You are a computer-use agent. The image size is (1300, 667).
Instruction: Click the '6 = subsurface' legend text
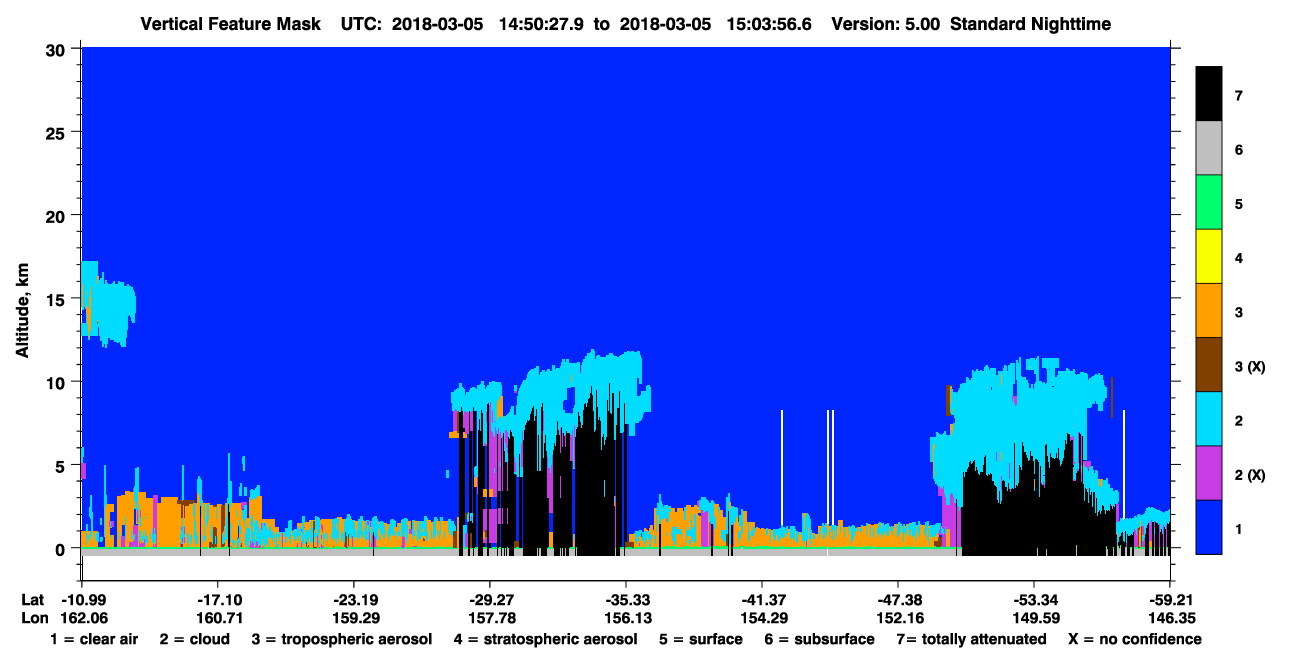point(819,639)
